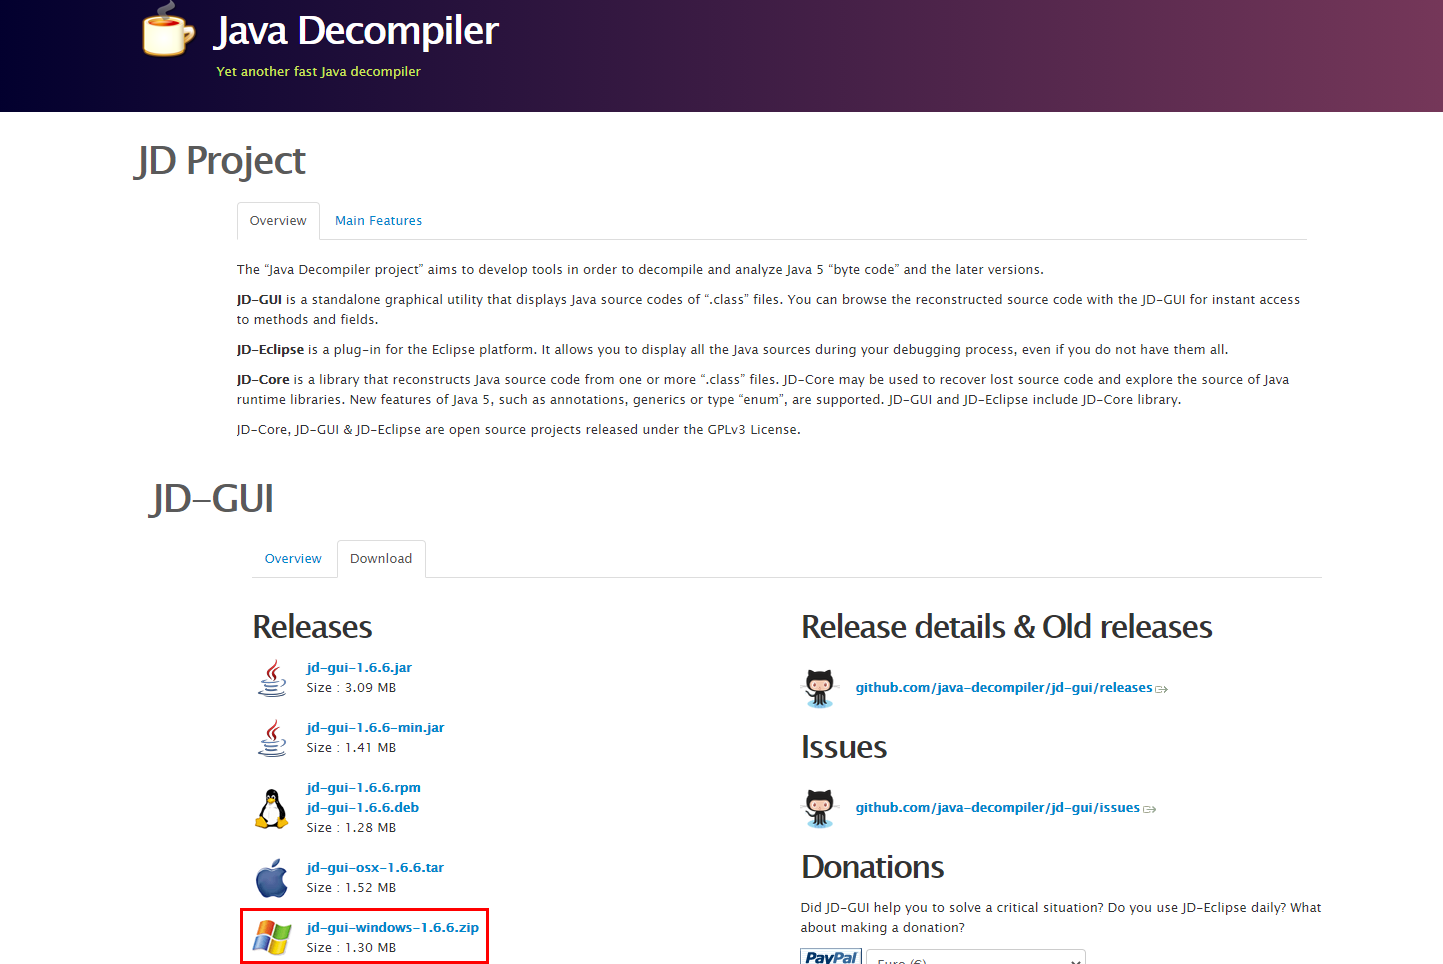
Task: Switch to the Main Features tab
Action: tap(378, 220)
